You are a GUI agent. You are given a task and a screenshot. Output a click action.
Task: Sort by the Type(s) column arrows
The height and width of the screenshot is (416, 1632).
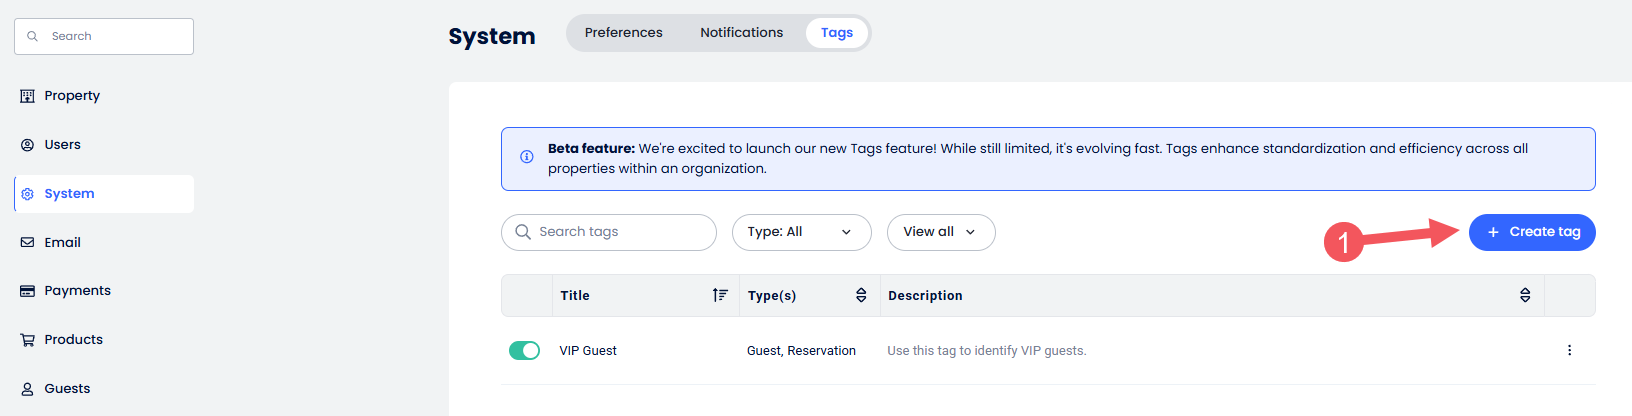pyautogui.click(x=861, y=295)
